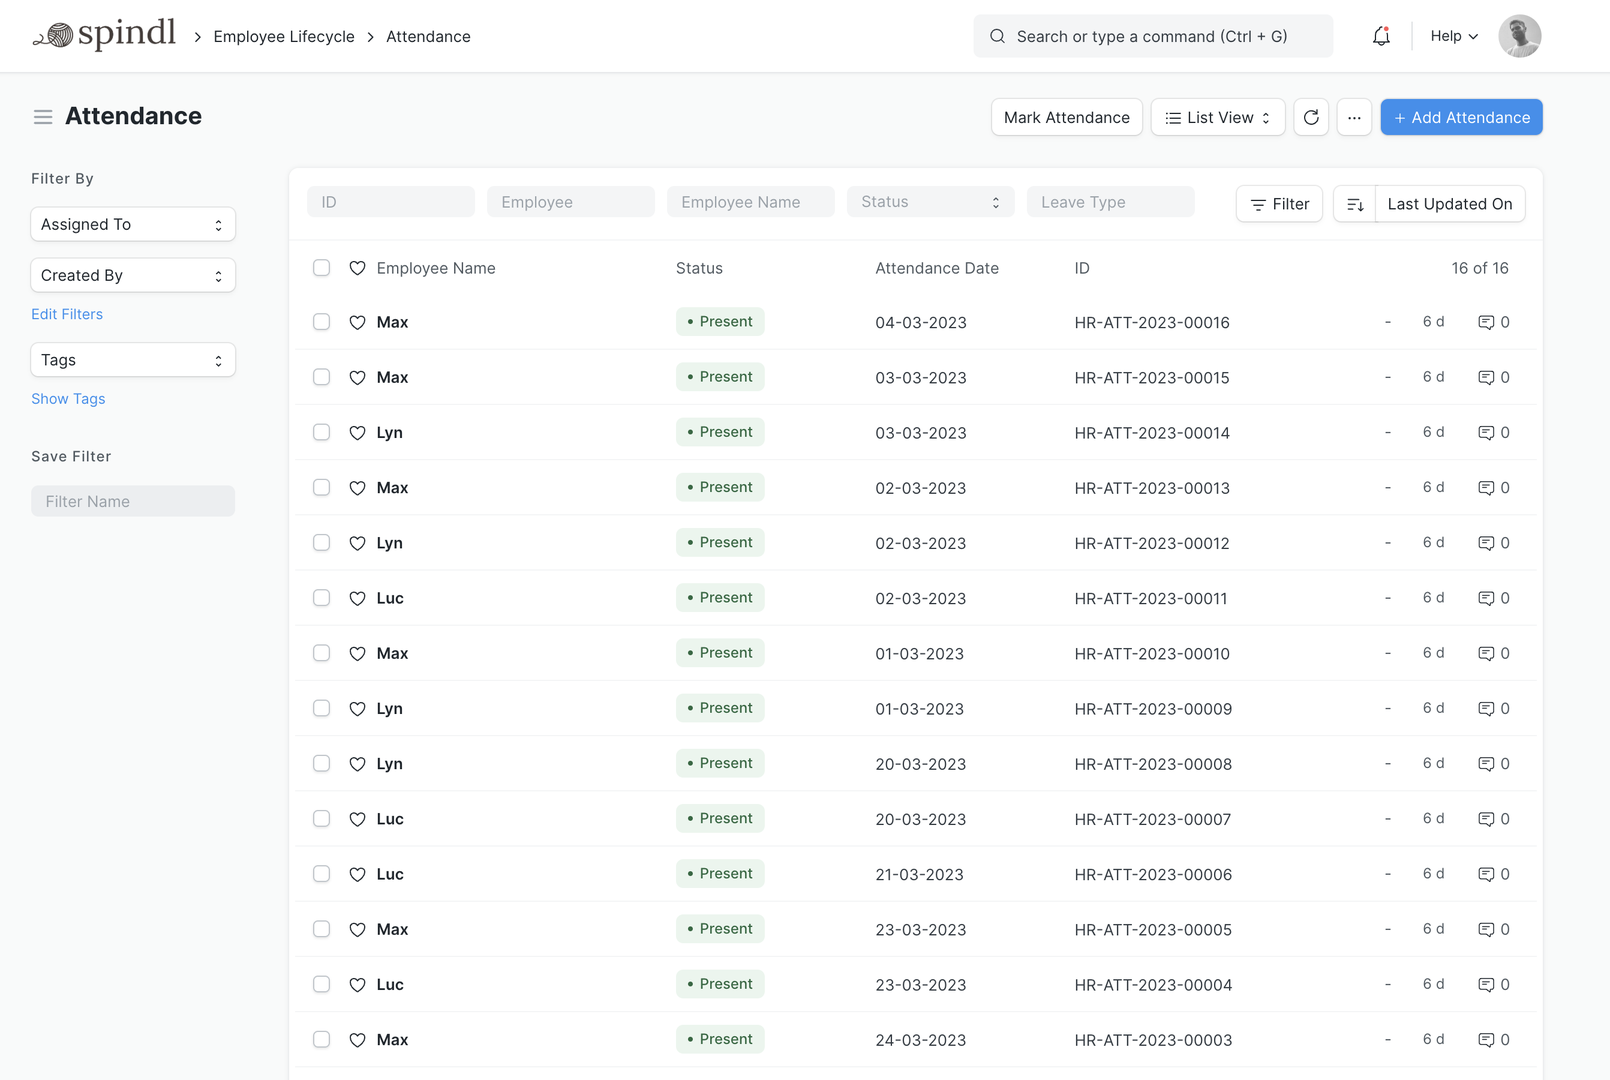Viewport: 1610px width, 1080px height.
Task: Click the Edit Filters link
Action: tap(67, 314)
